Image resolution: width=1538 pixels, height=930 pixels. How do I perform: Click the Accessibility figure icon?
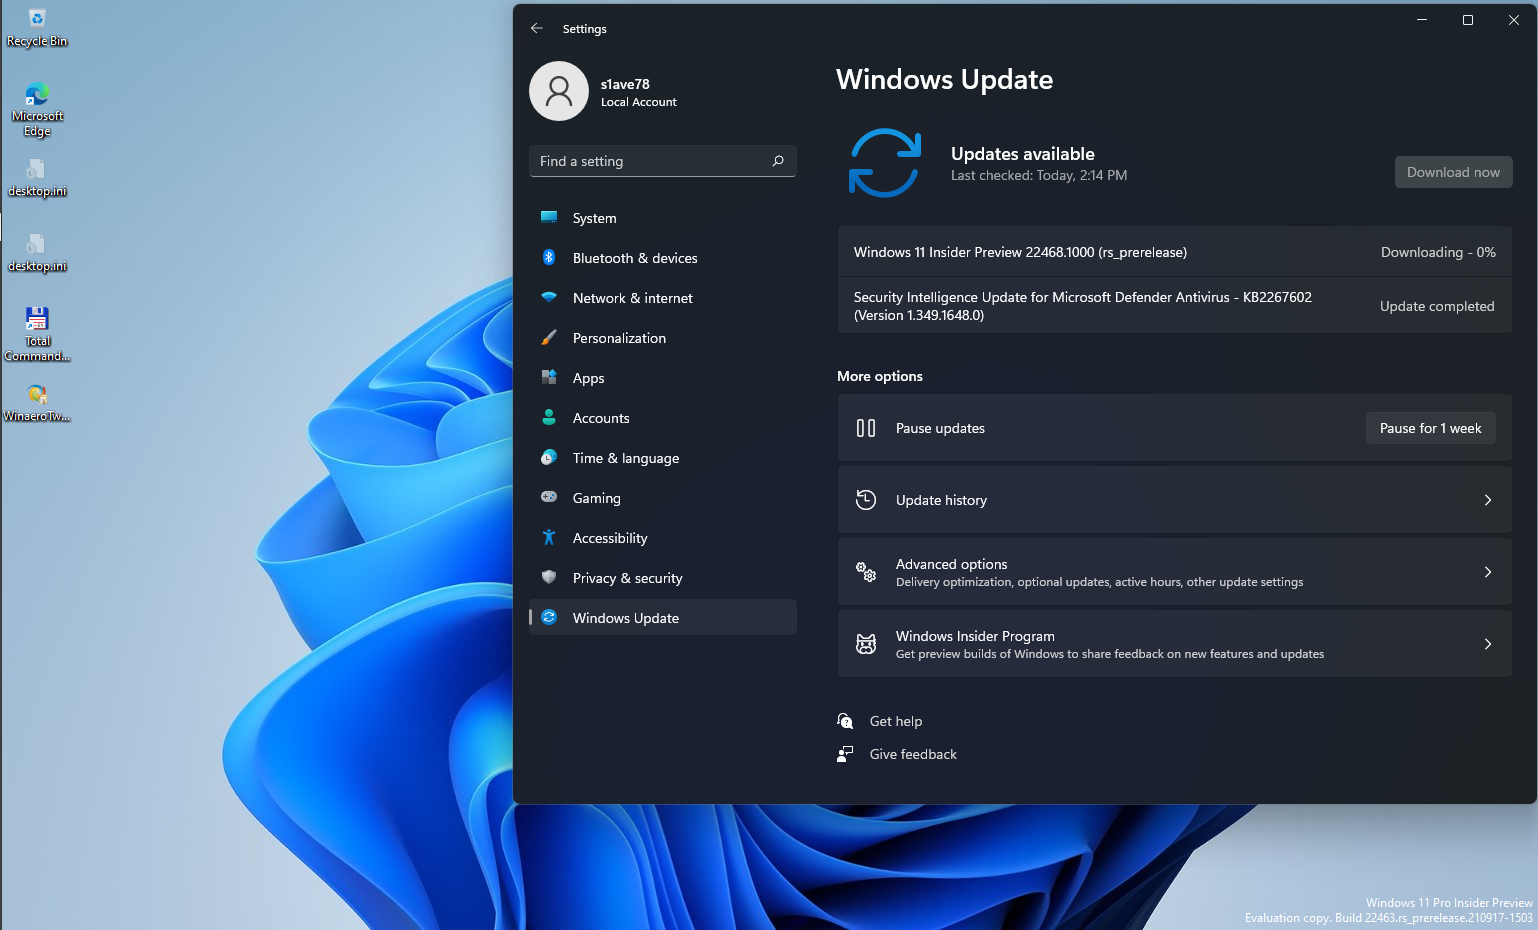pyautogui.click(x=549, y=537)
